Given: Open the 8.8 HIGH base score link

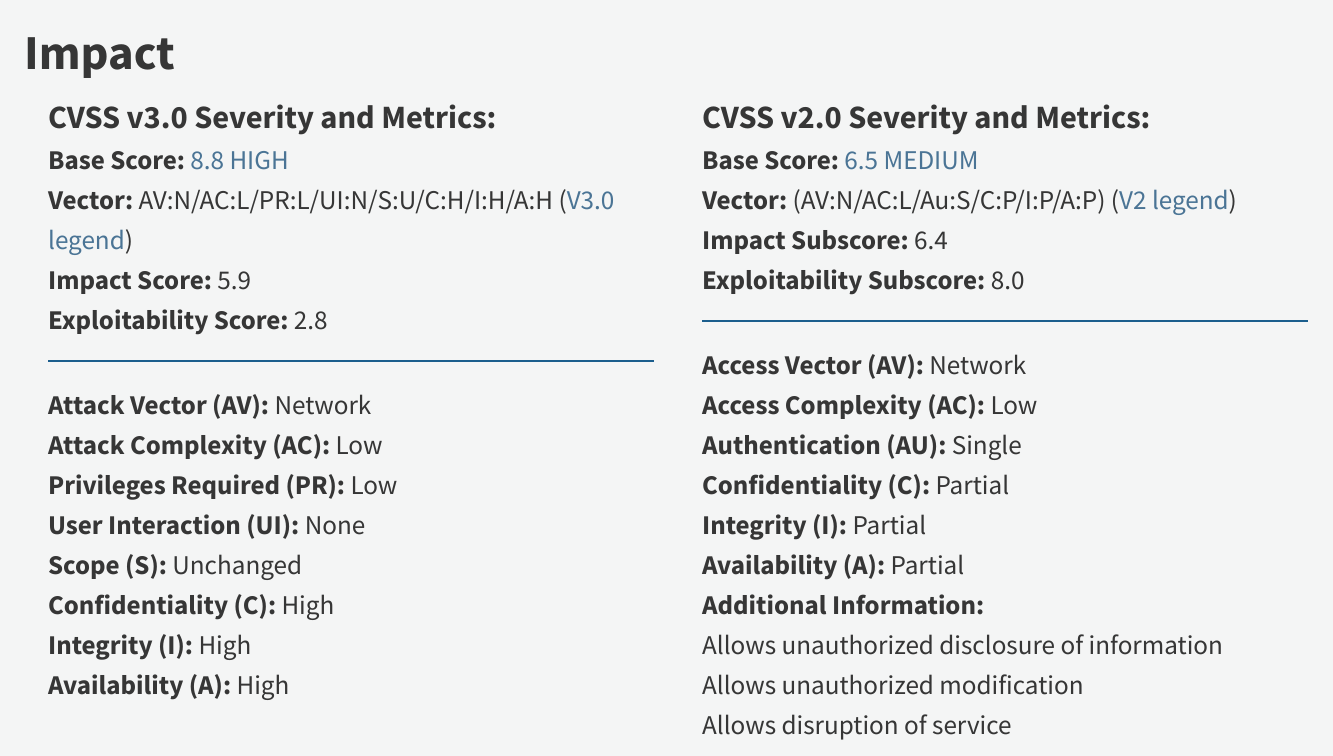Looking at the screenshot, I should click(x=239, y=160).
